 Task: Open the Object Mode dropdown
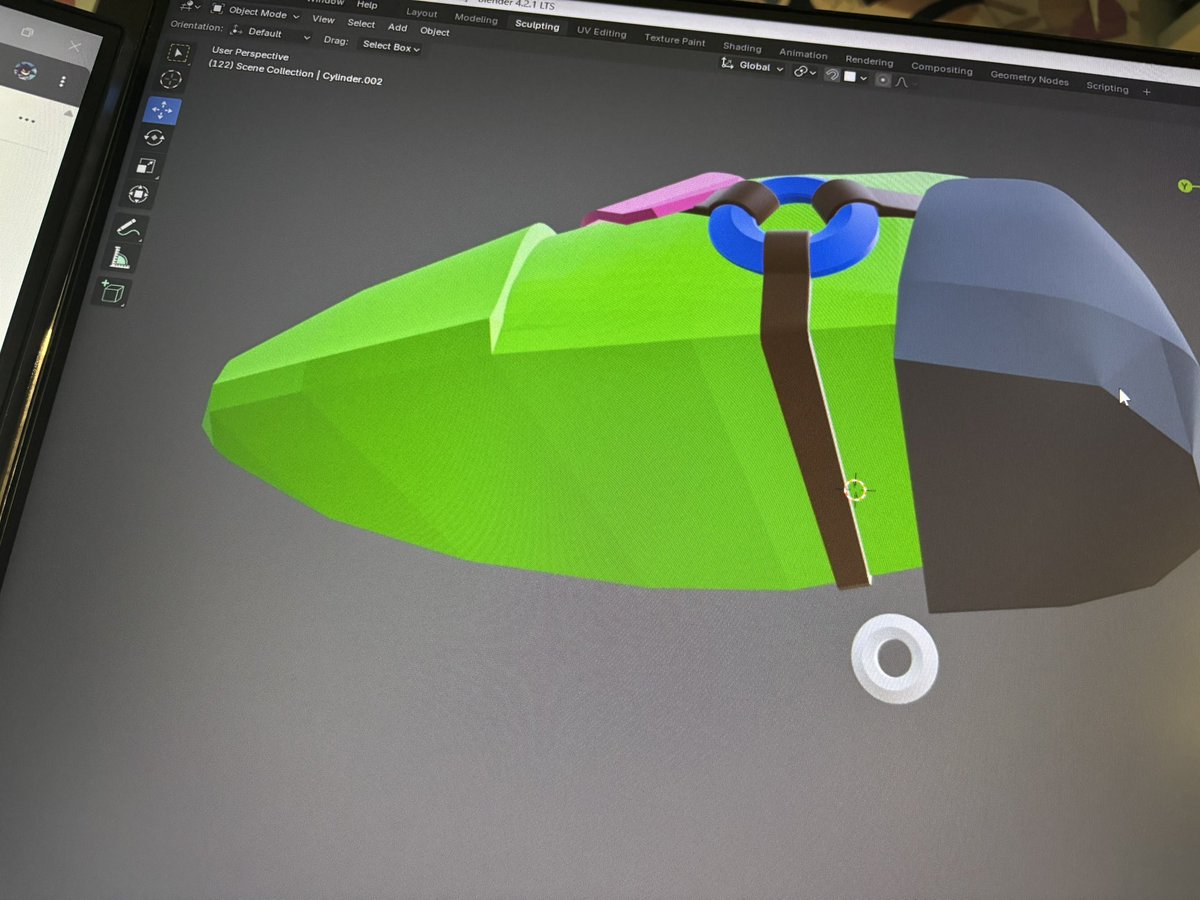click(255, 13)
